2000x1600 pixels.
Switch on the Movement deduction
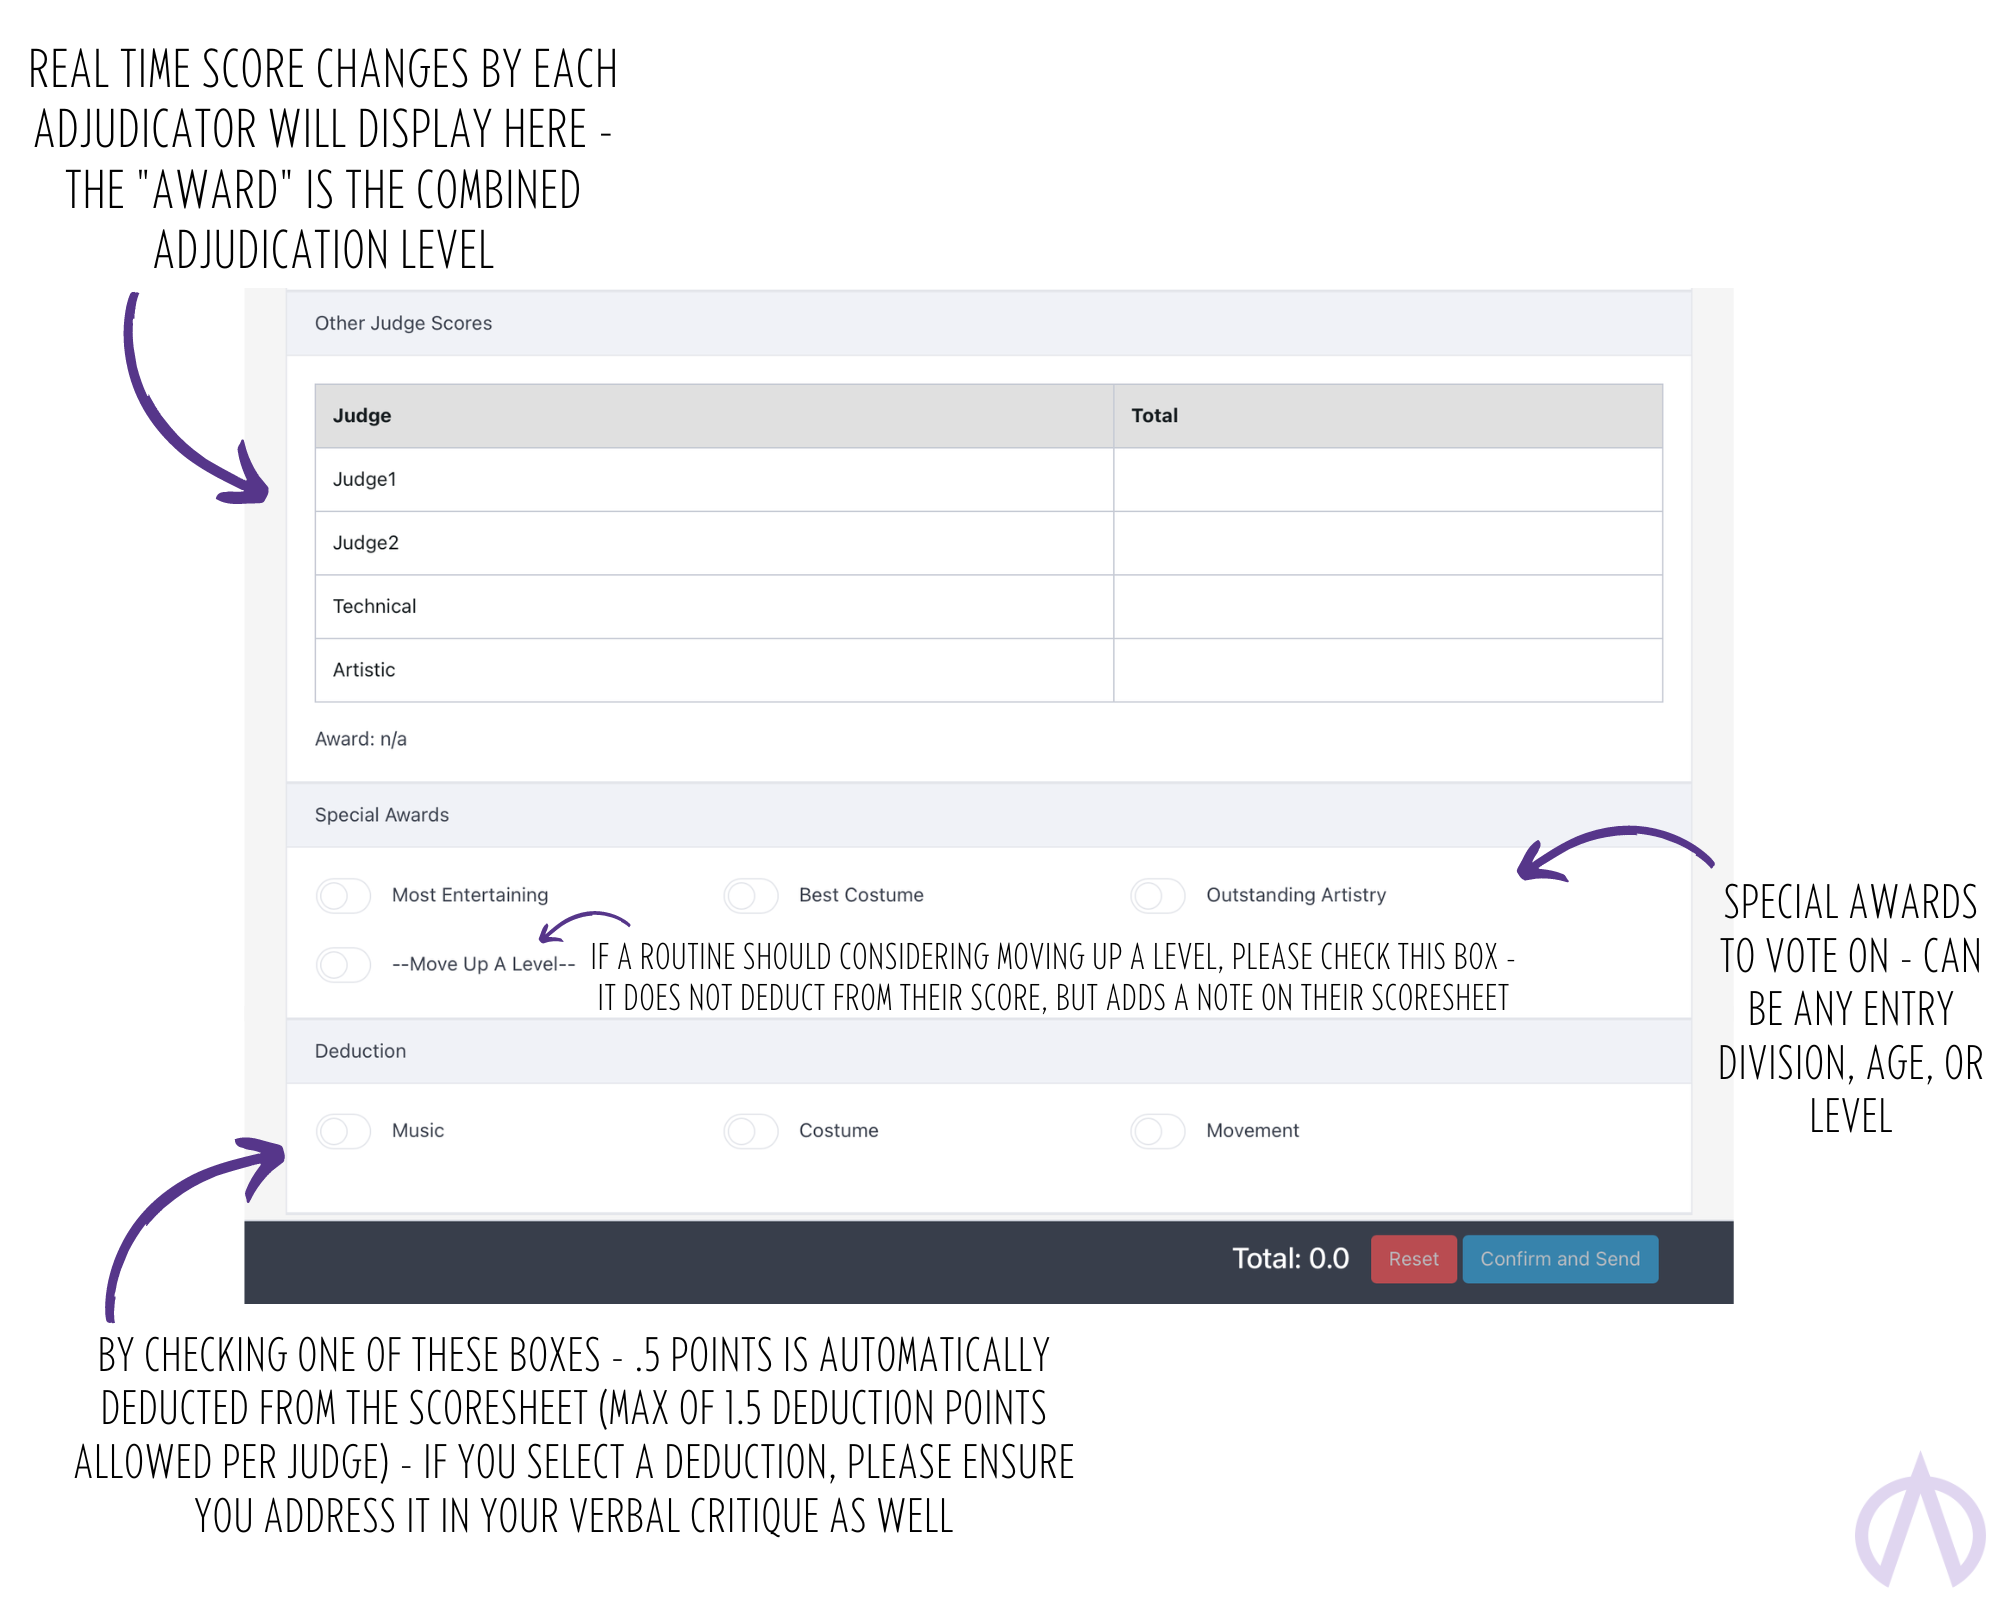point(1158,1131)
